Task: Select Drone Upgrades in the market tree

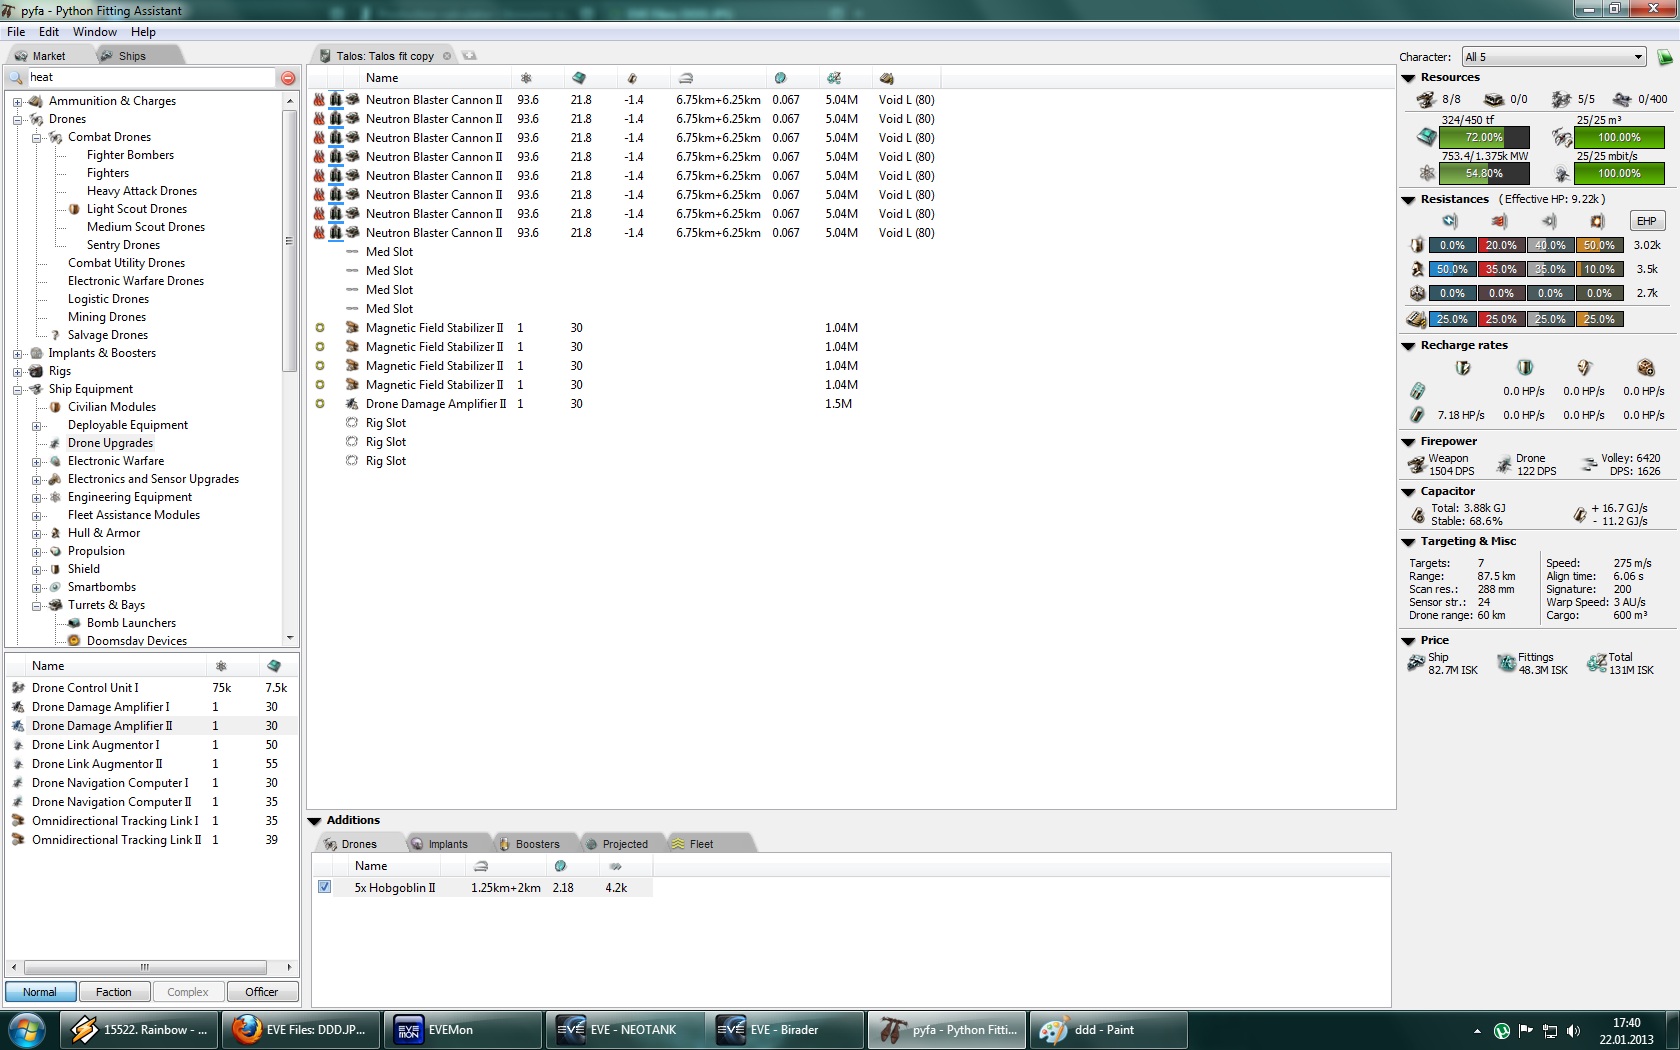Action: tap(111, 443)
